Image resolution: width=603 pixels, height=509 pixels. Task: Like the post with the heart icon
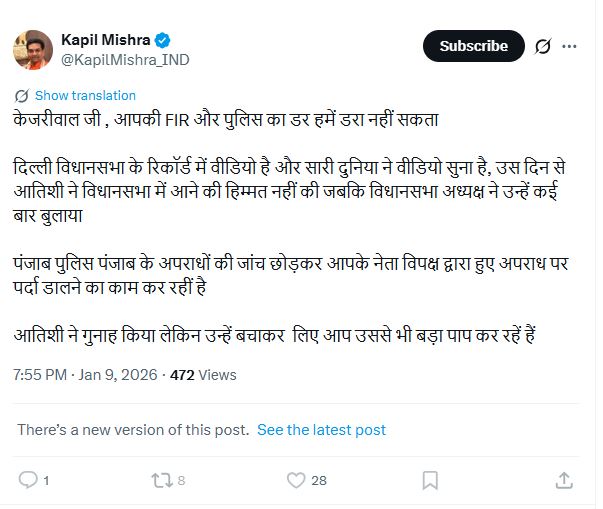295,480
